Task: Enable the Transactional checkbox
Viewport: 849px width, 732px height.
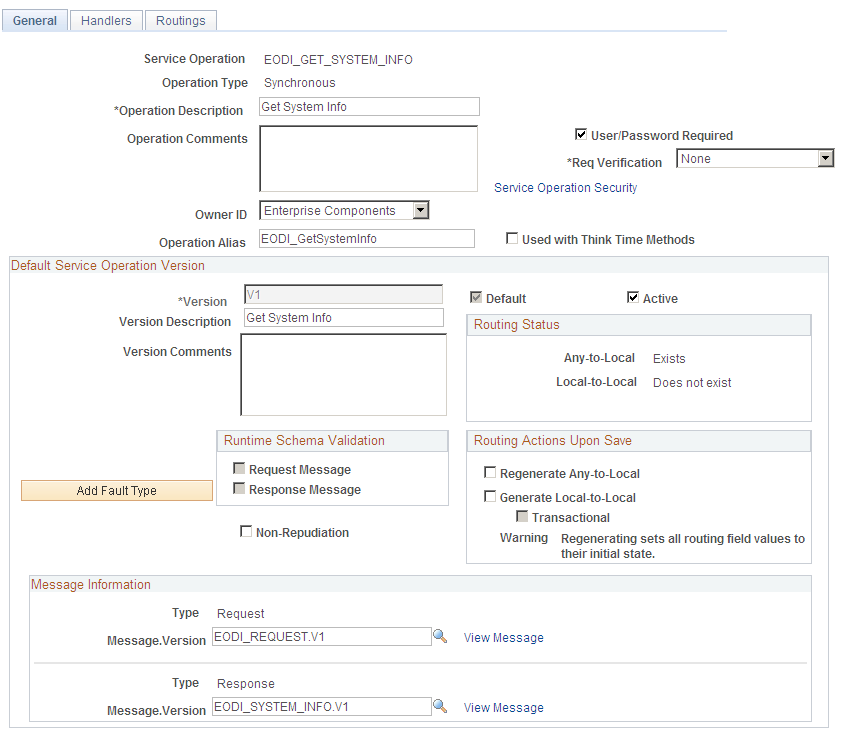Action: tap(521, 516)
